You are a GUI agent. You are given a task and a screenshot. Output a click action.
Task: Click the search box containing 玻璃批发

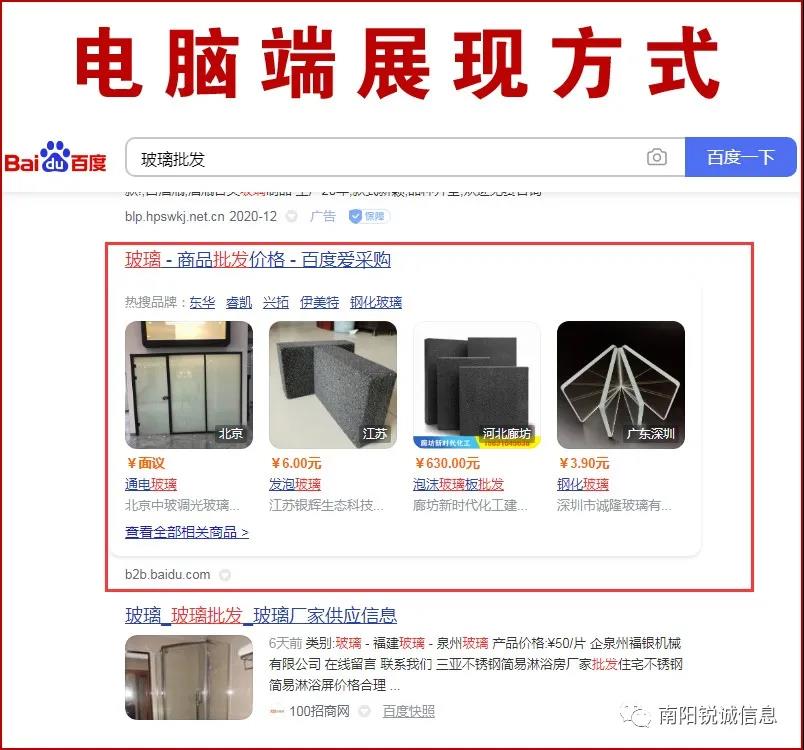pyautogui.click(x=406, y=157)
